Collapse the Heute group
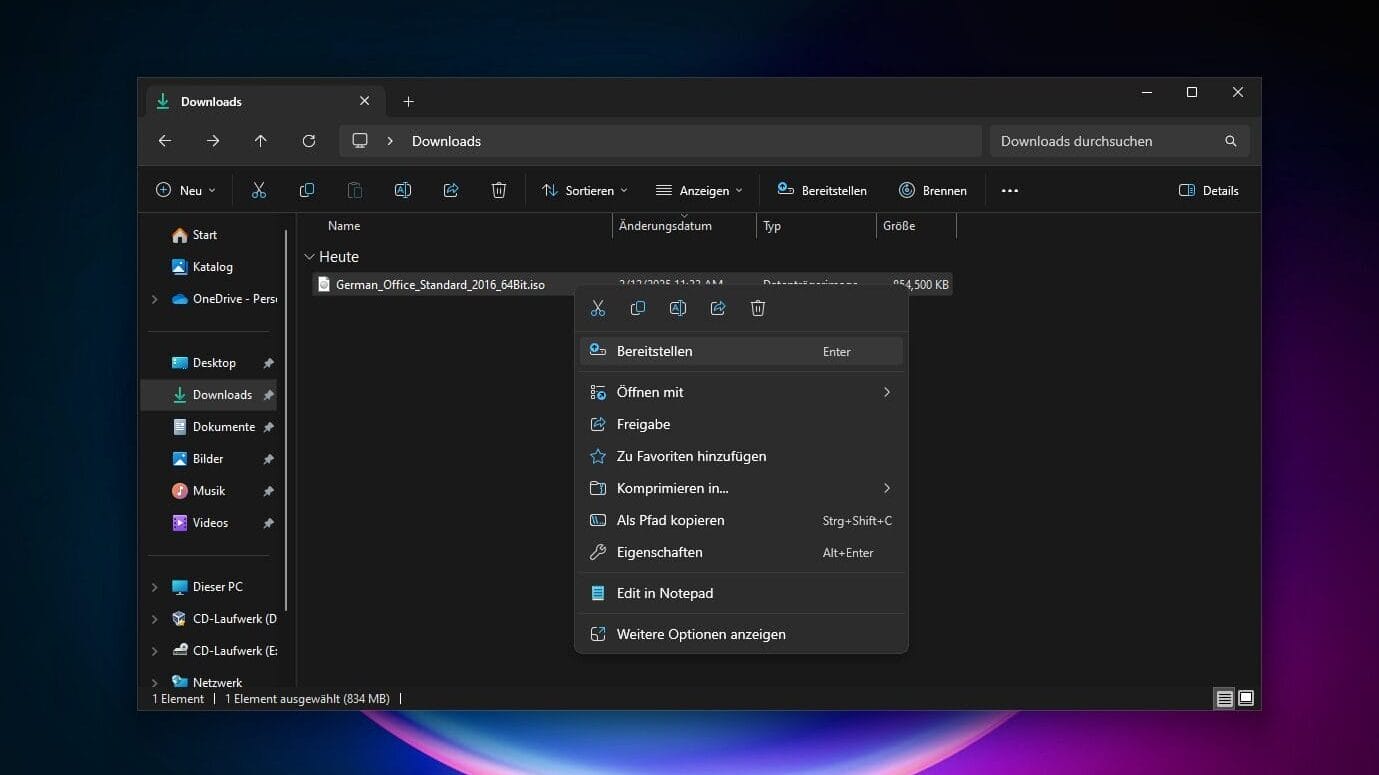 [x=309, y=257]
